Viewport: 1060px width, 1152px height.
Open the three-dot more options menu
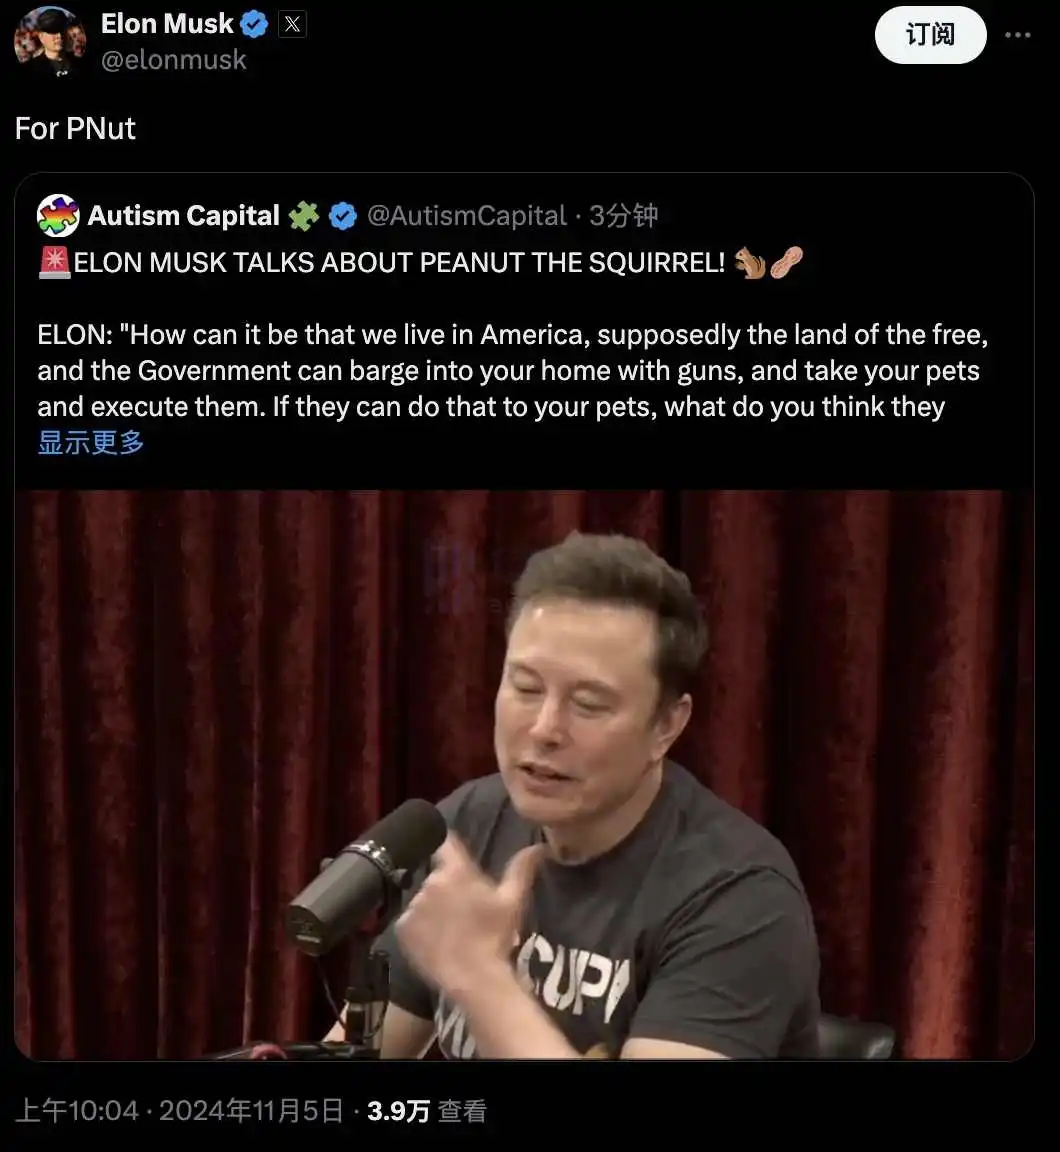click(x=1017, y=35)
